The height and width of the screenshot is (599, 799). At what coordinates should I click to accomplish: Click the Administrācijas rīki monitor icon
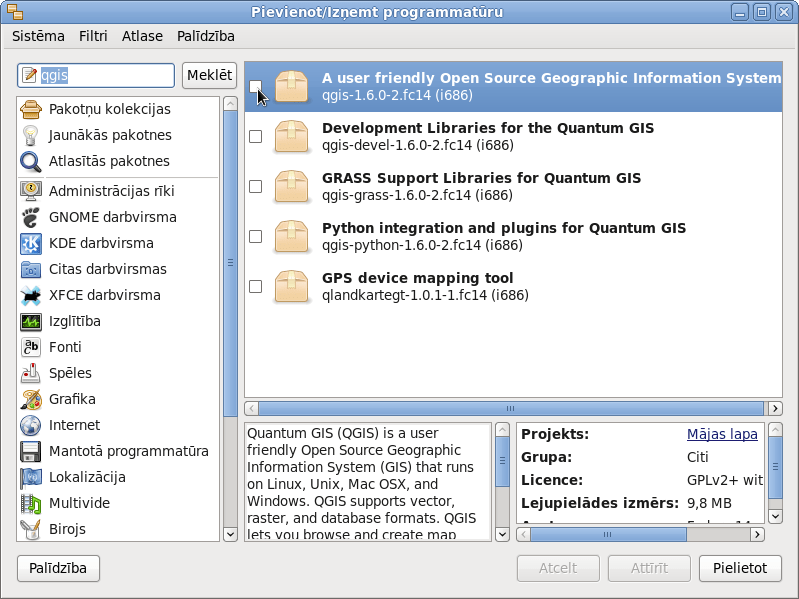[31, 191]
